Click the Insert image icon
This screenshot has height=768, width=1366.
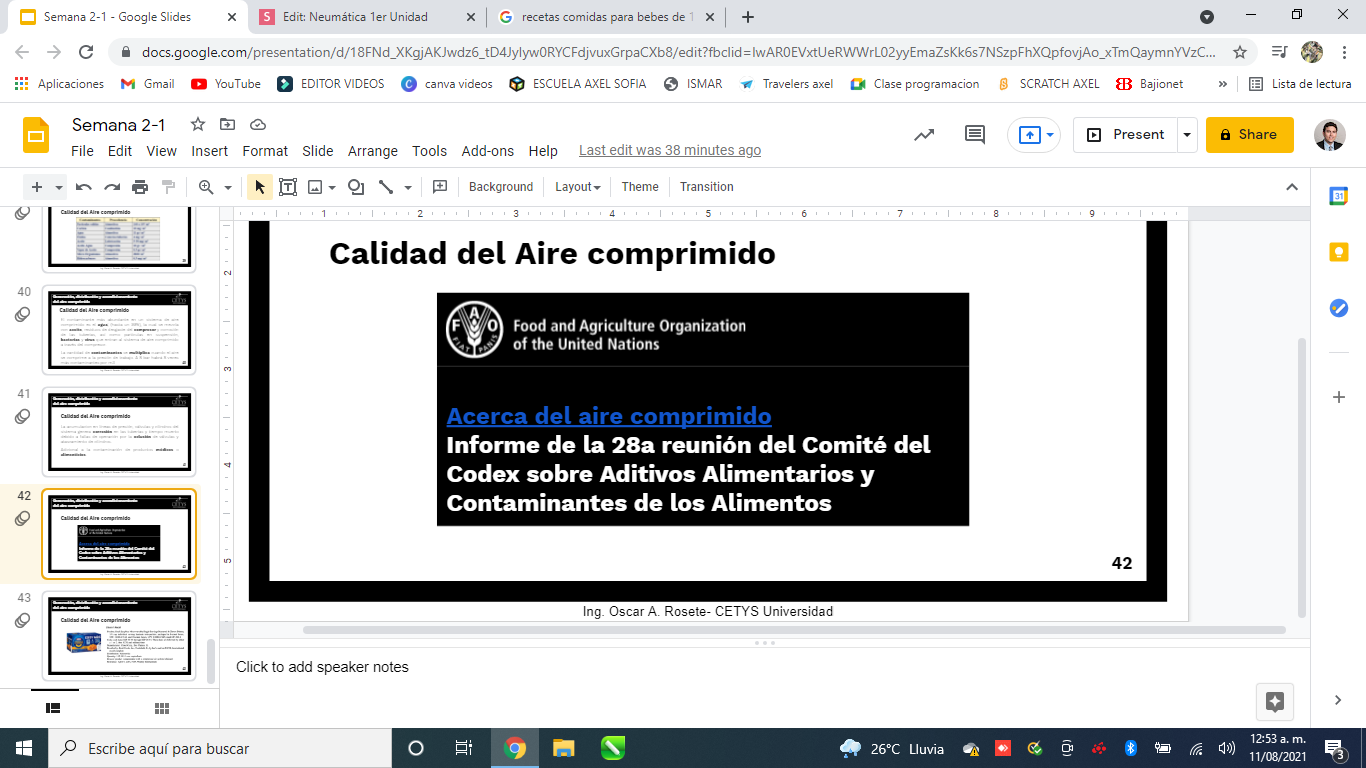tap(315, 187)
